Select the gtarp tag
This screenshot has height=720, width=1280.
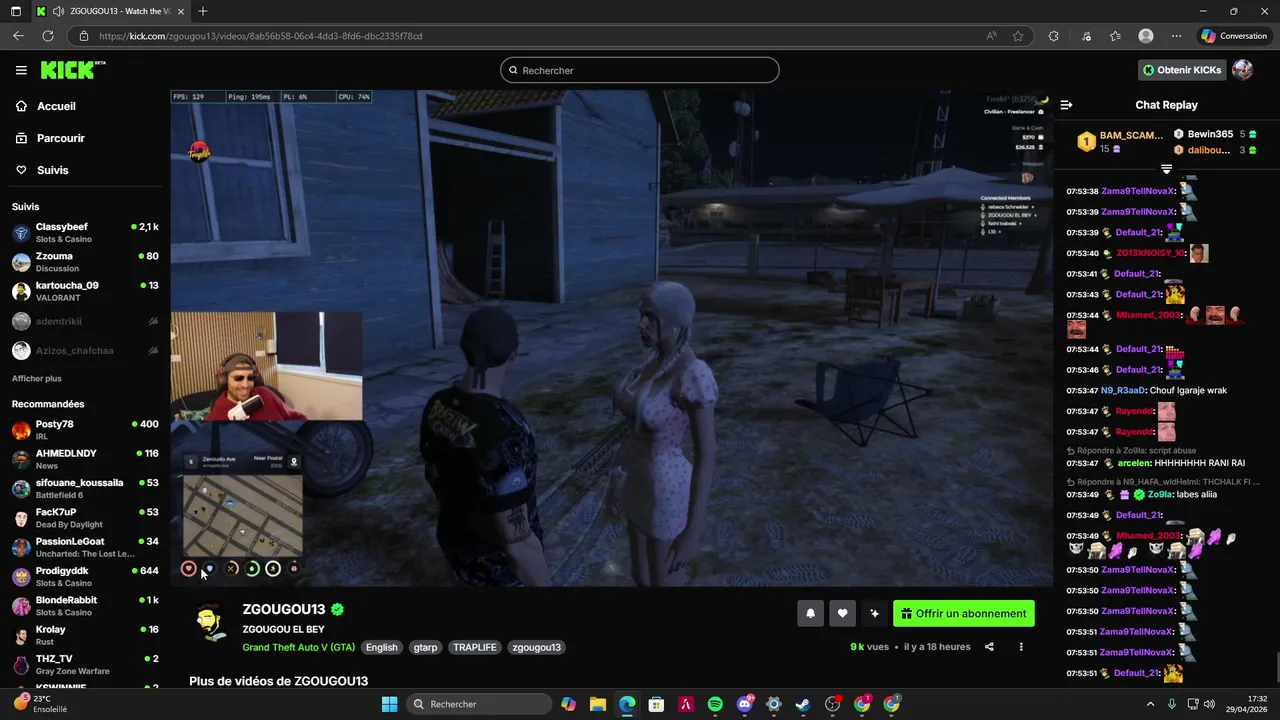point(425,647)
